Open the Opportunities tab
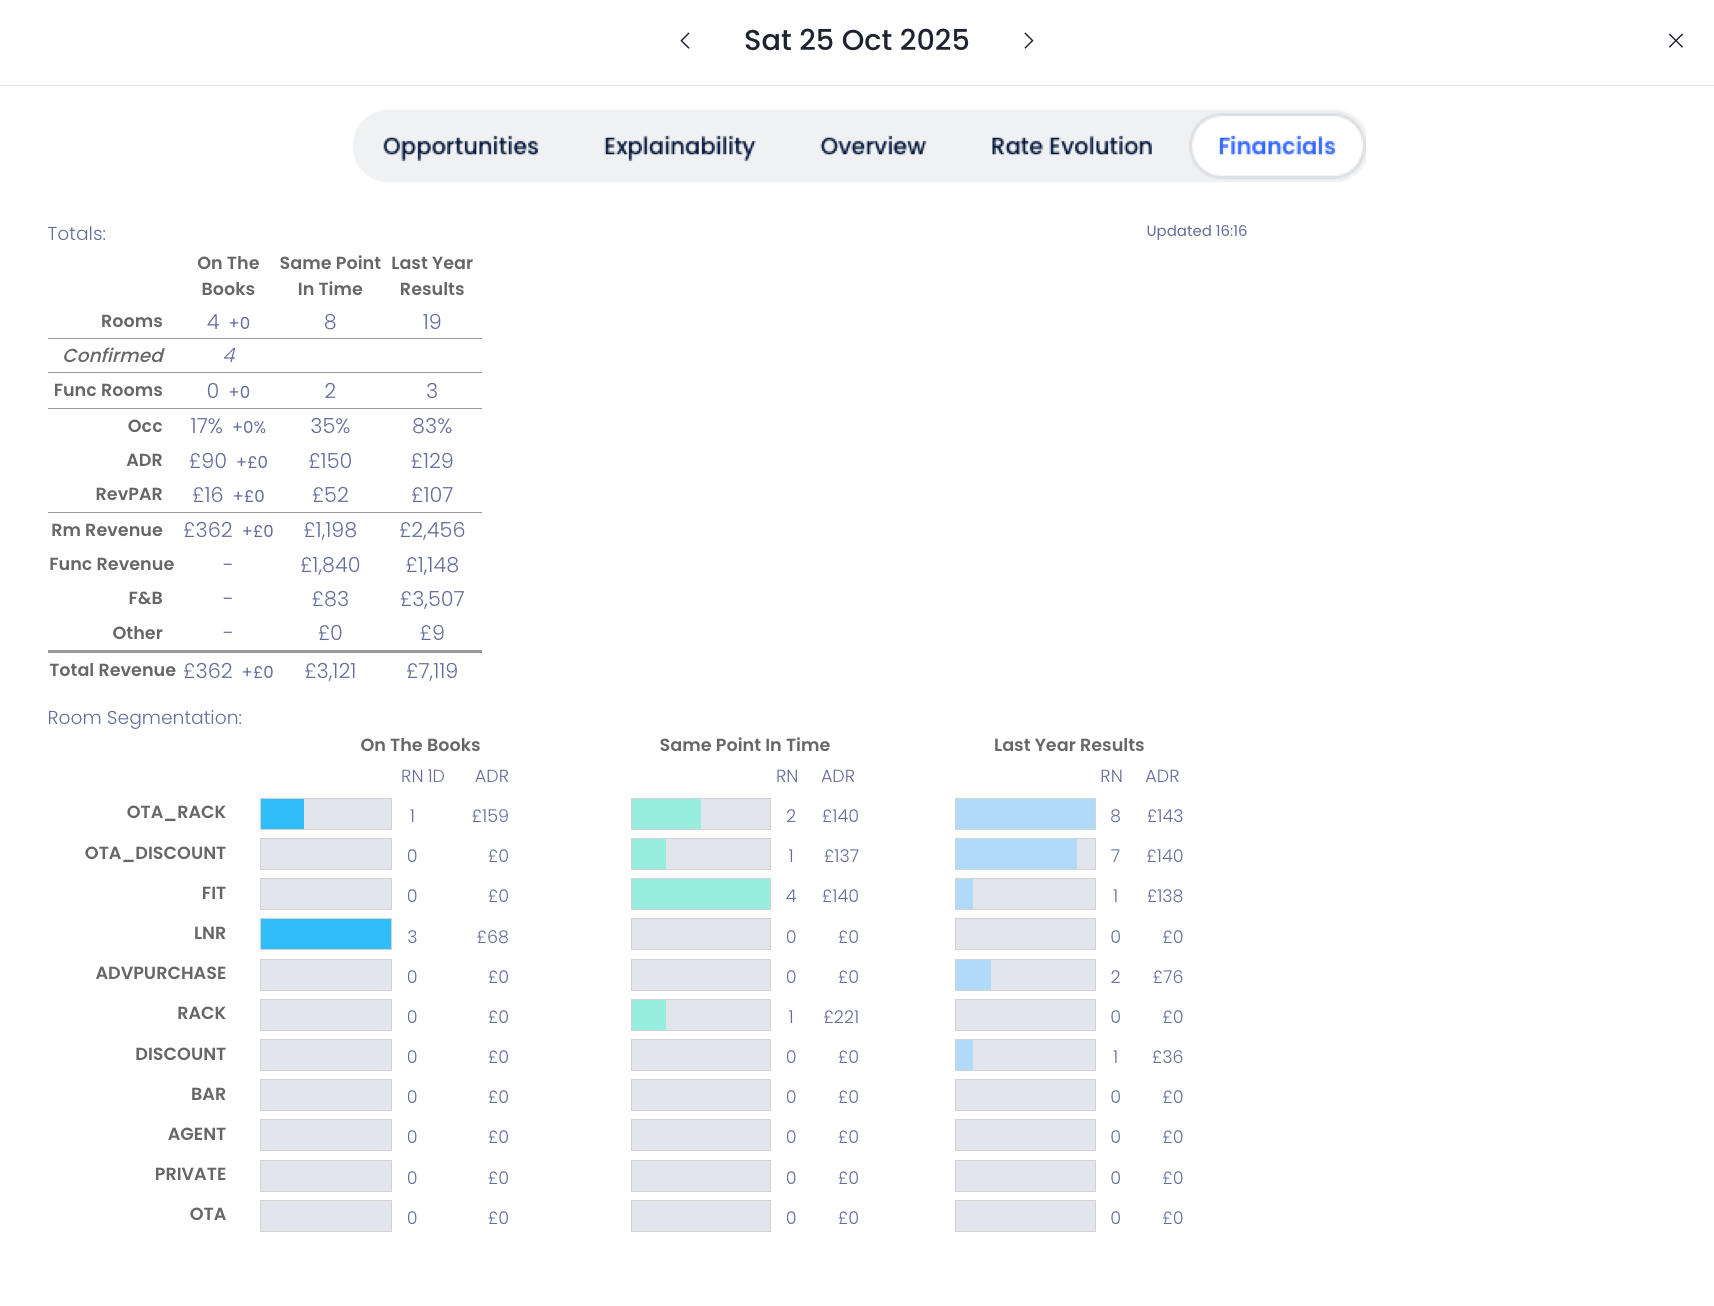This screenshot has height=1306, width=1714. 460,146
